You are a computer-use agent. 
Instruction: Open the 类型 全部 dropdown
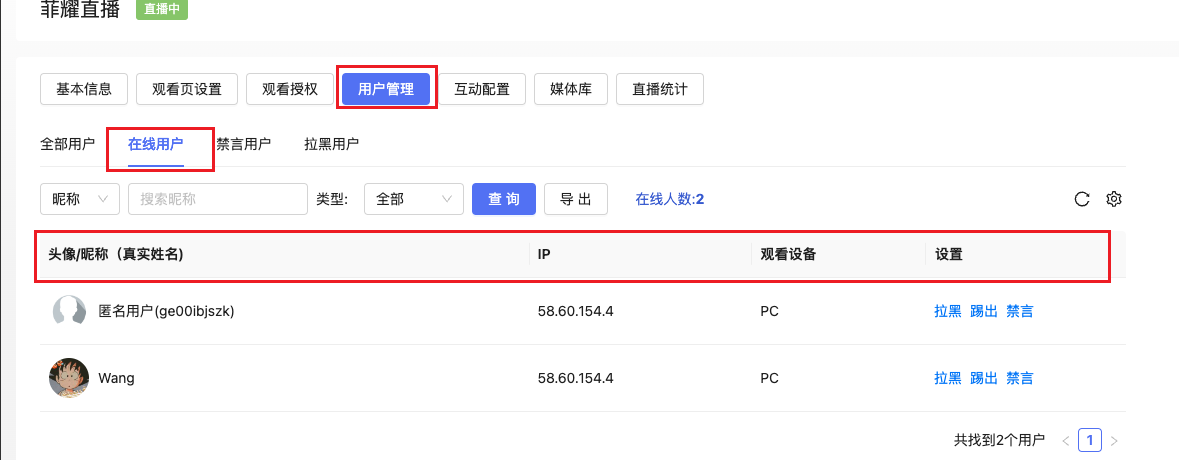pyautogui.click(x=413, y=199)
